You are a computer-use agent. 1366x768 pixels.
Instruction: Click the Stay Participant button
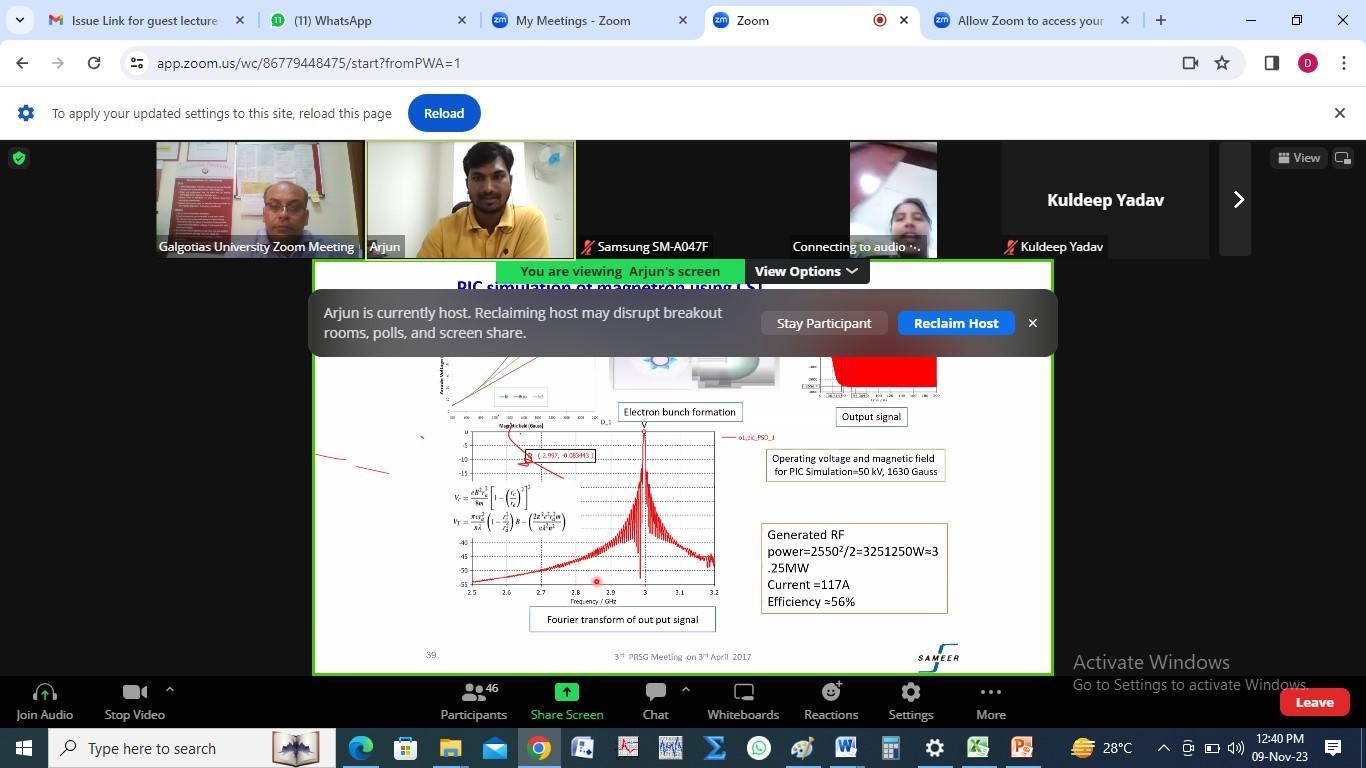(x=824, y=323)
